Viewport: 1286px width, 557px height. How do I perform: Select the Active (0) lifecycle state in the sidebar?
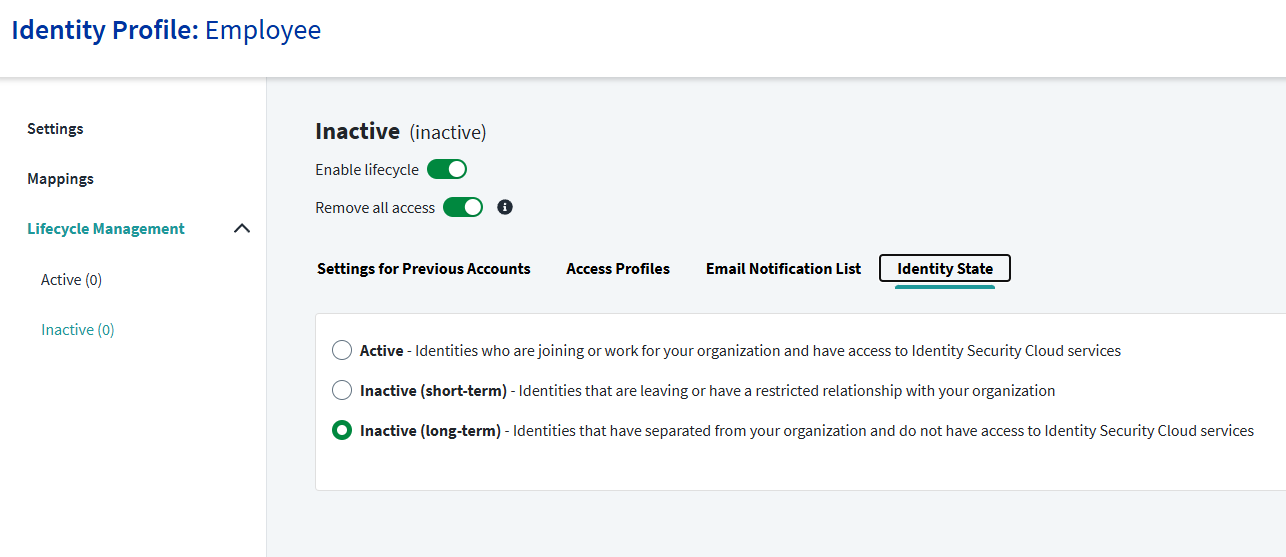(71, 280)
